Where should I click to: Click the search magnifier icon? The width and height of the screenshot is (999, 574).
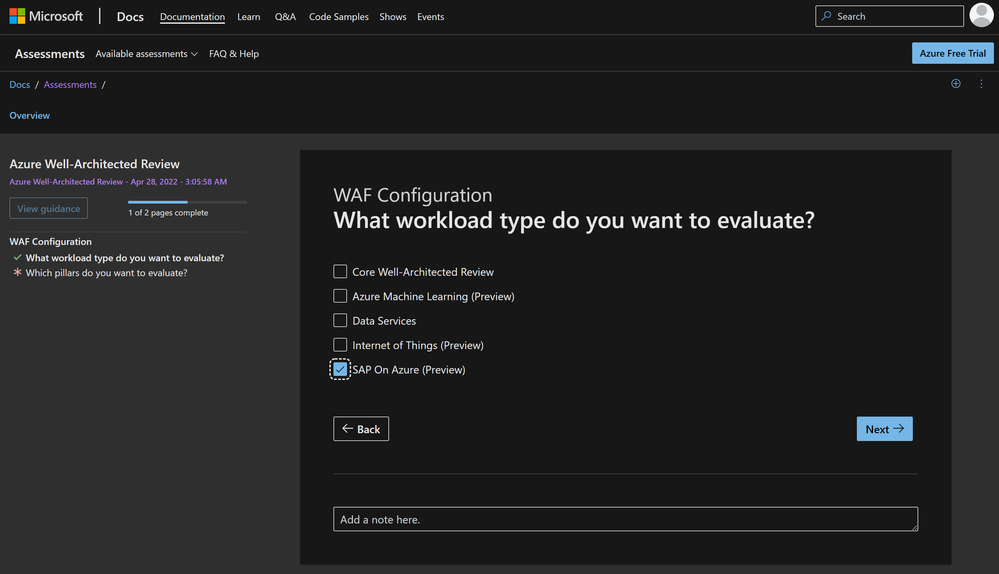point(826,16)
